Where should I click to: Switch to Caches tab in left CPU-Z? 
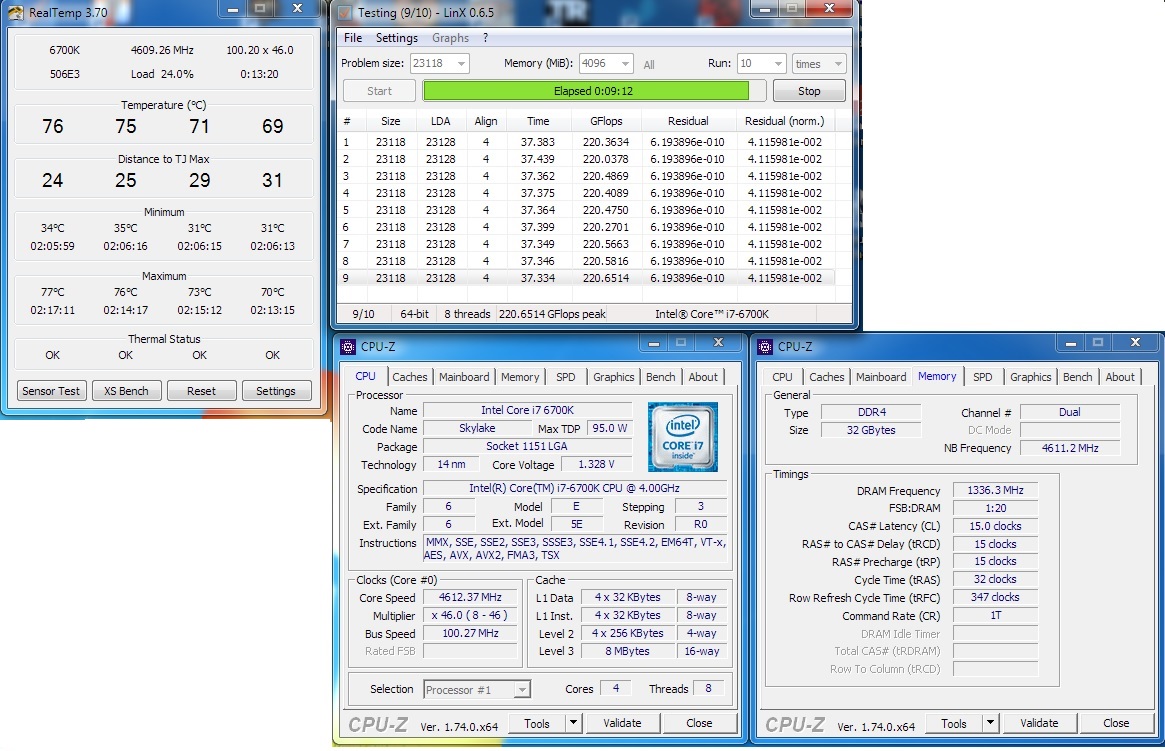point(409,377)
